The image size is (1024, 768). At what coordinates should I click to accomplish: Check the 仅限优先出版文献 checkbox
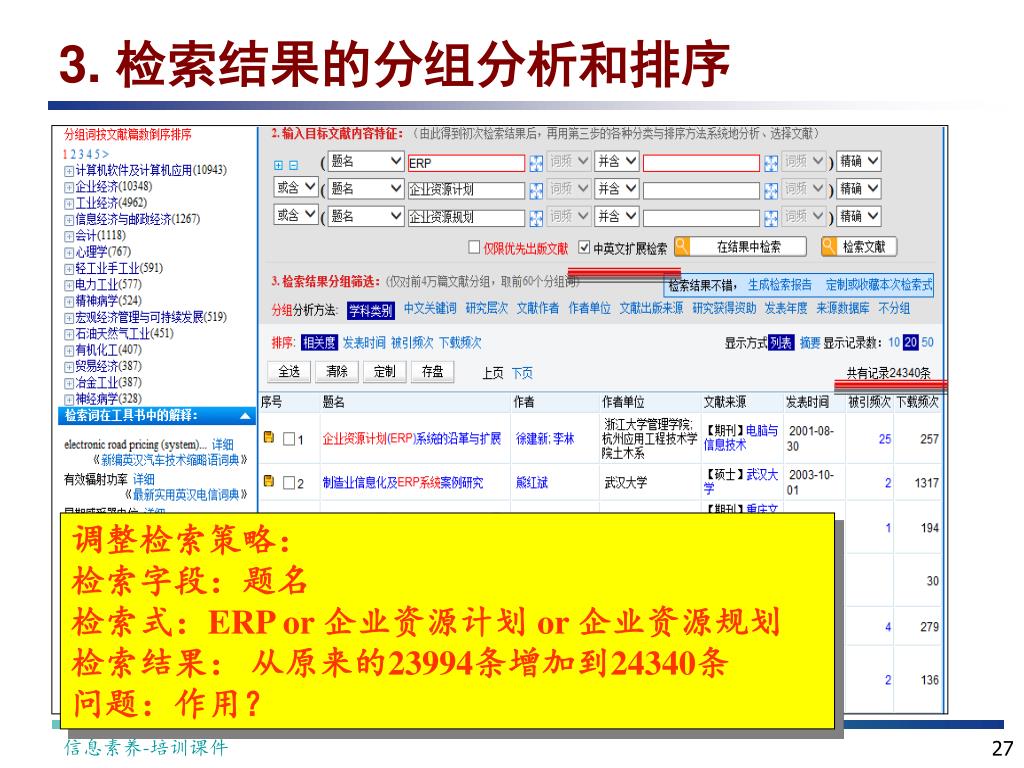click(x=474, y=247)
